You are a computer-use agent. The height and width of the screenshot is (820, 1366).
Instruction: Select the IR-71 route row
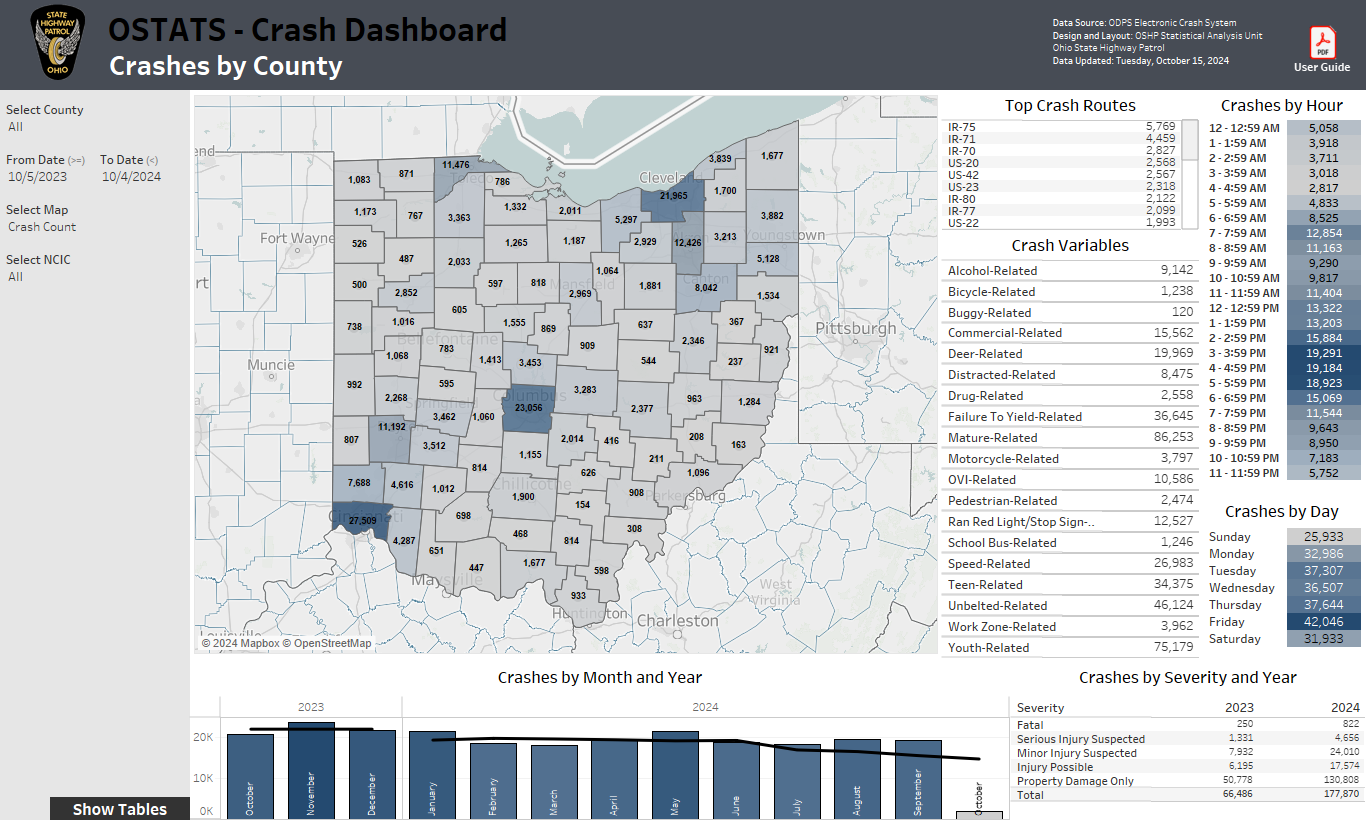tap(1062, 139)
